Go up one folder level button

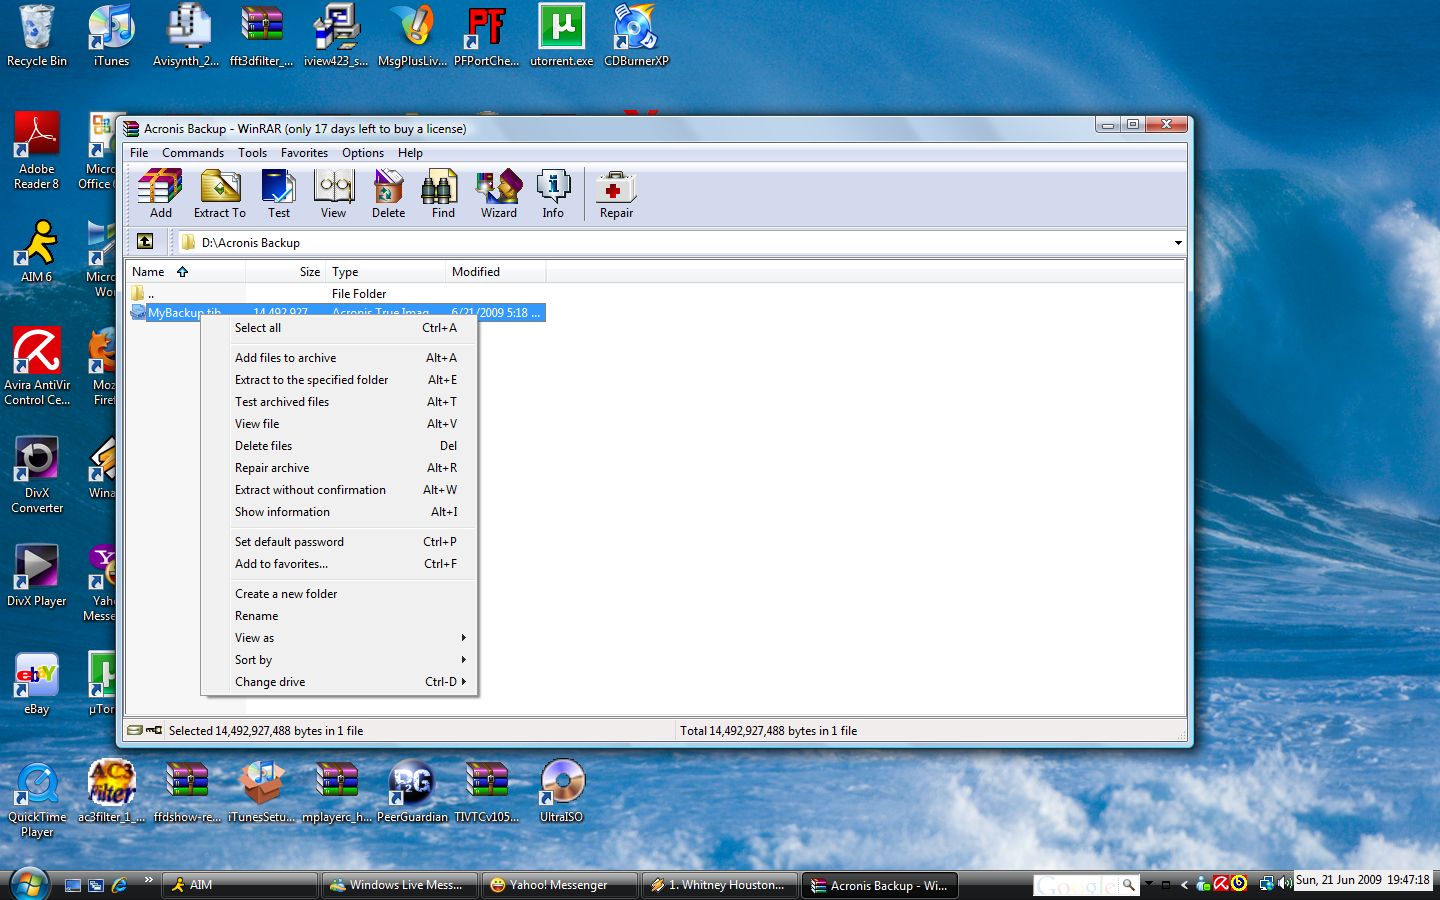pos(145,241)
